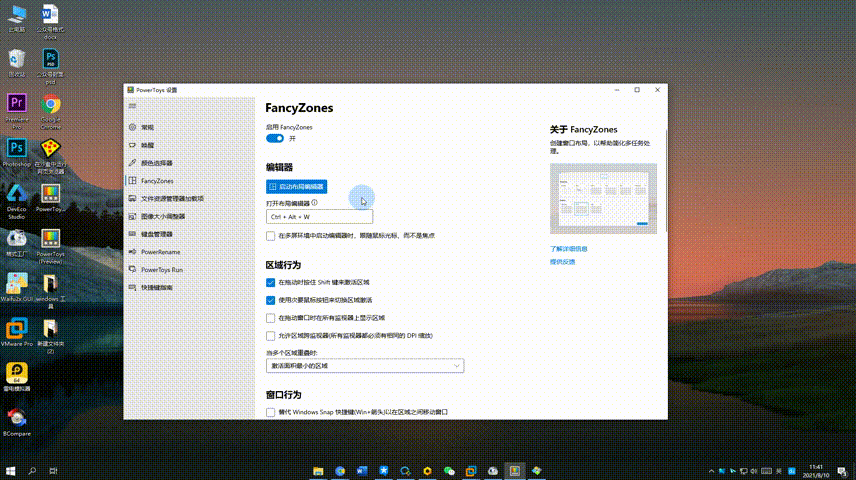
Task: Click the FancyZones preview image
Action: click(603, 198)
